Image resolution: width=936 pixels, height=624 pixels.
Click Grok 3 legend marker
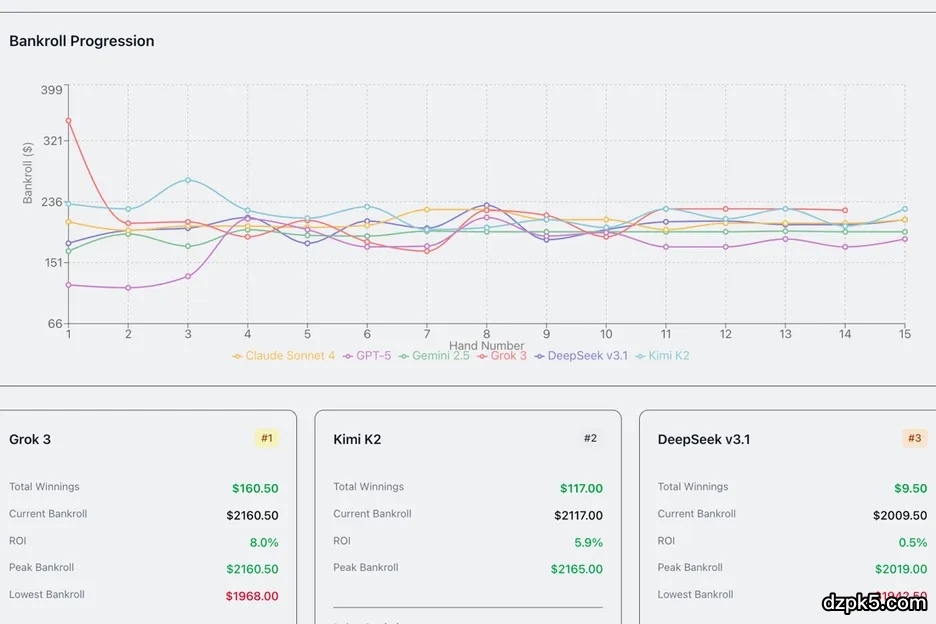(x=483, y=356)
